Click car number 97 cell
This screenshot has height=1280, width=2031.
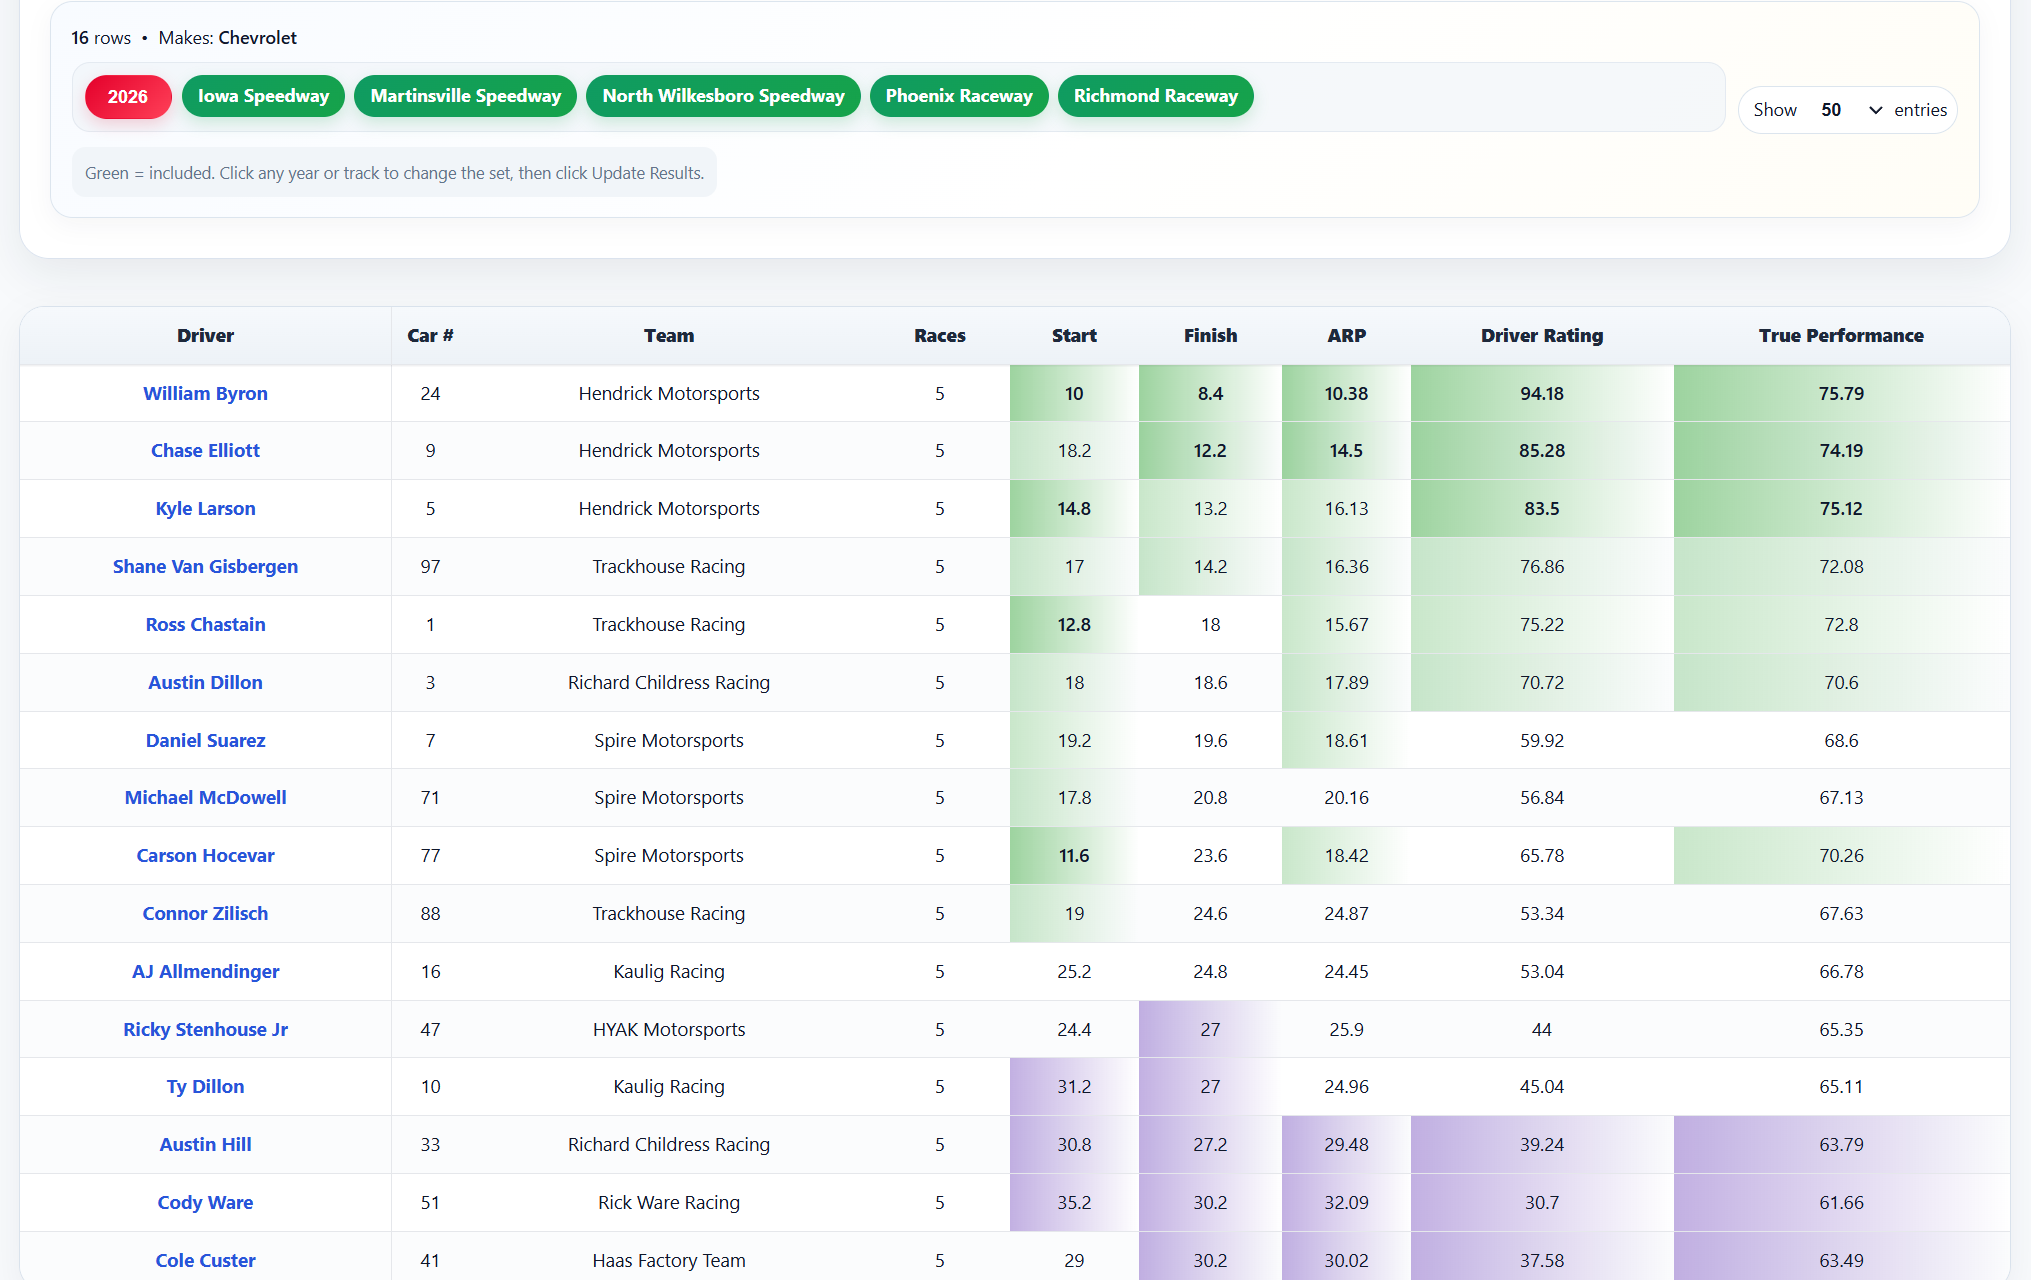point(430,567)
